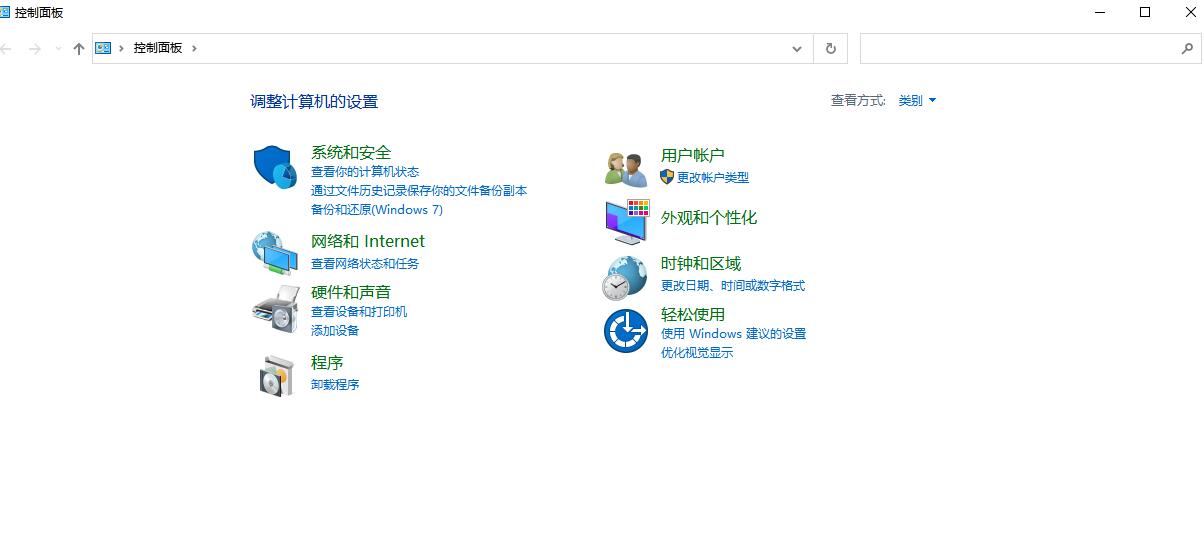Open 外观和个性化 category heading
Image resolution: width=1204 pixels, height=538 pixels.
tap(709, 217)
